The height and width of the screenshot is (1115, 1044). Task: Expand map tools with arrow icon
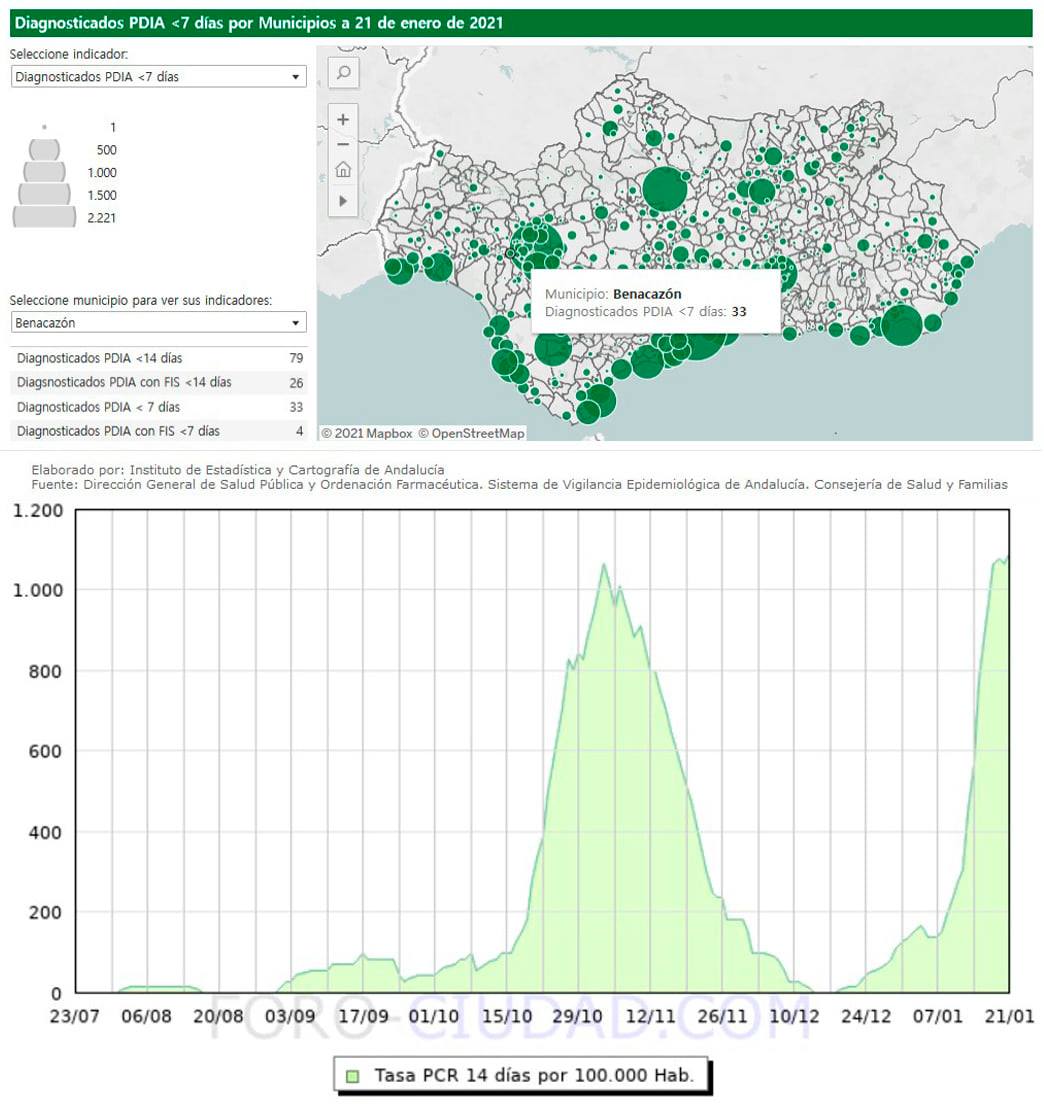(343, 201)
